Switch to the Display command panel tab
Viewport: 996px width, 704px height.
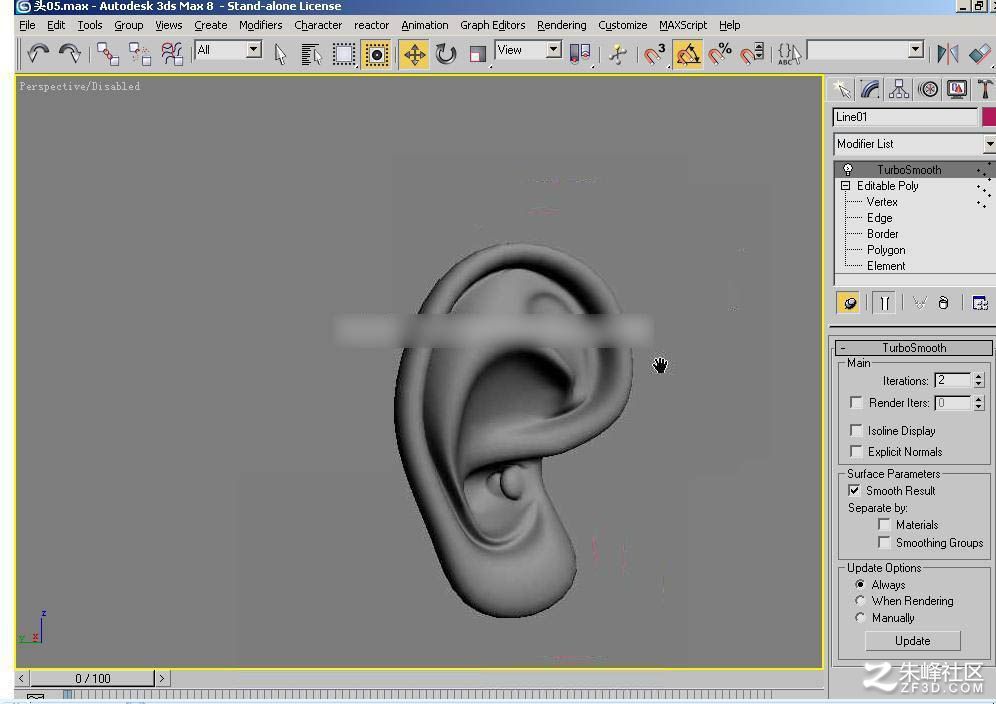pos(957,90)
